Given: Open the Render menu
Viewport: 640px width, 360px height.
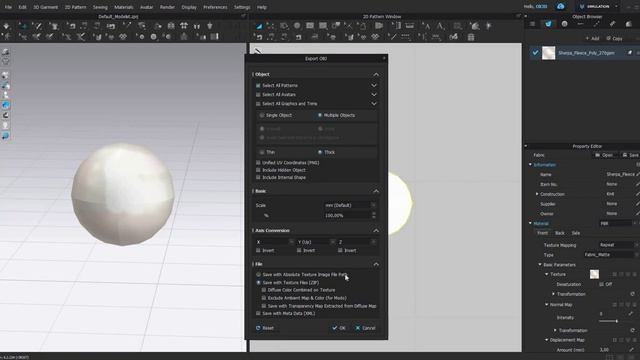Looking at the screenshot, I should click(167, 7).
